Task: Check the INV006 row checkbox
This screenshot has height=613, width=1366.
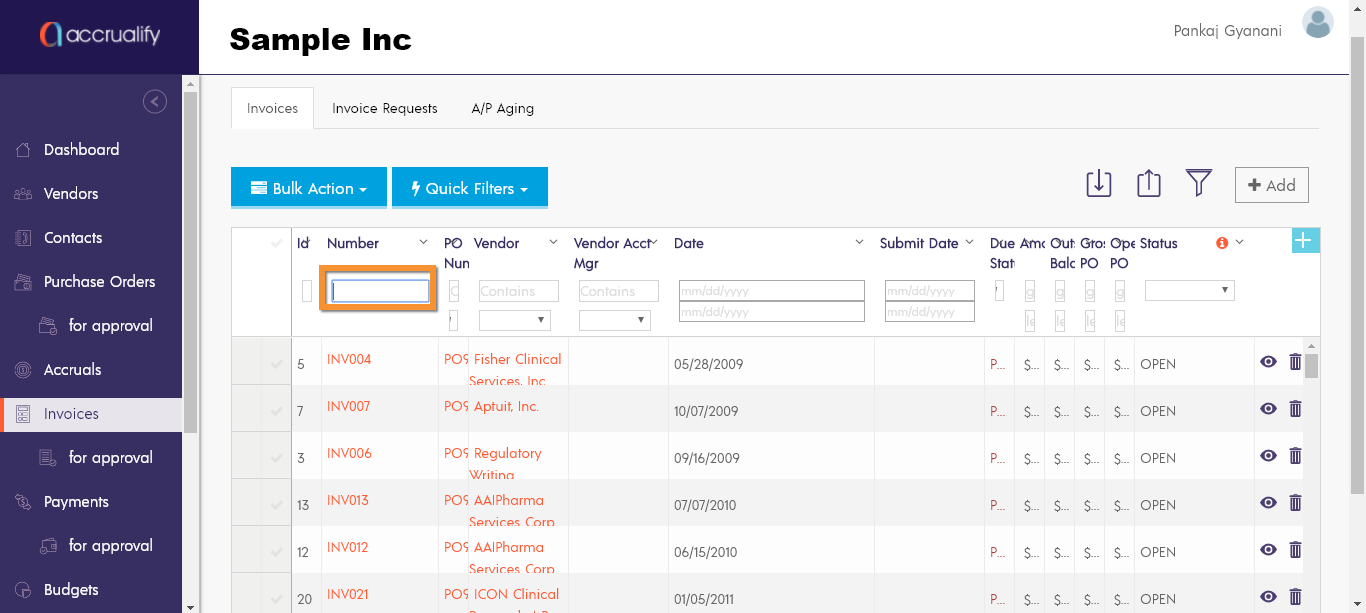Action: 276,458
